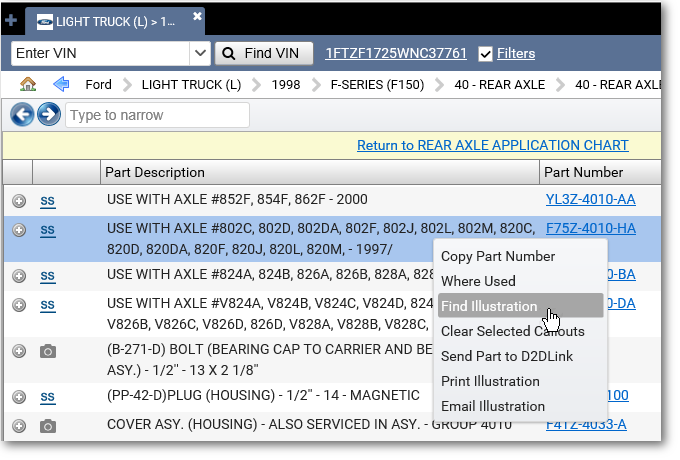Open part number YL3Z-4010-AA link

pos(590,199)
